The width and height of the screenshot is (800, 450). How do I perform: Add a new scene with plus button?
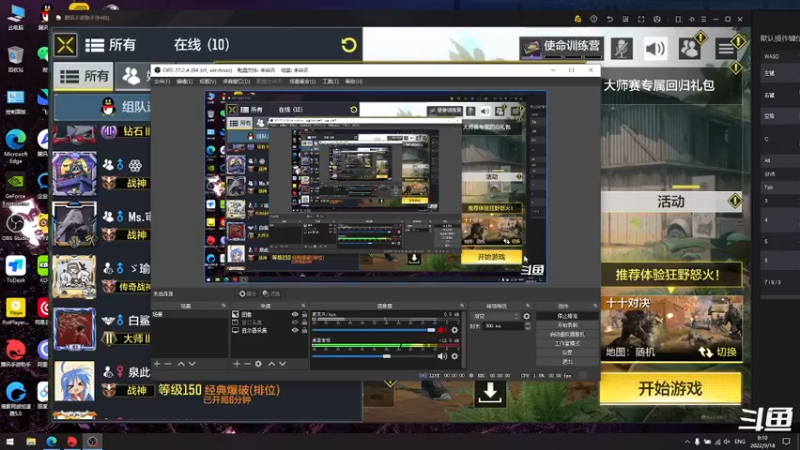pos(157,364)
